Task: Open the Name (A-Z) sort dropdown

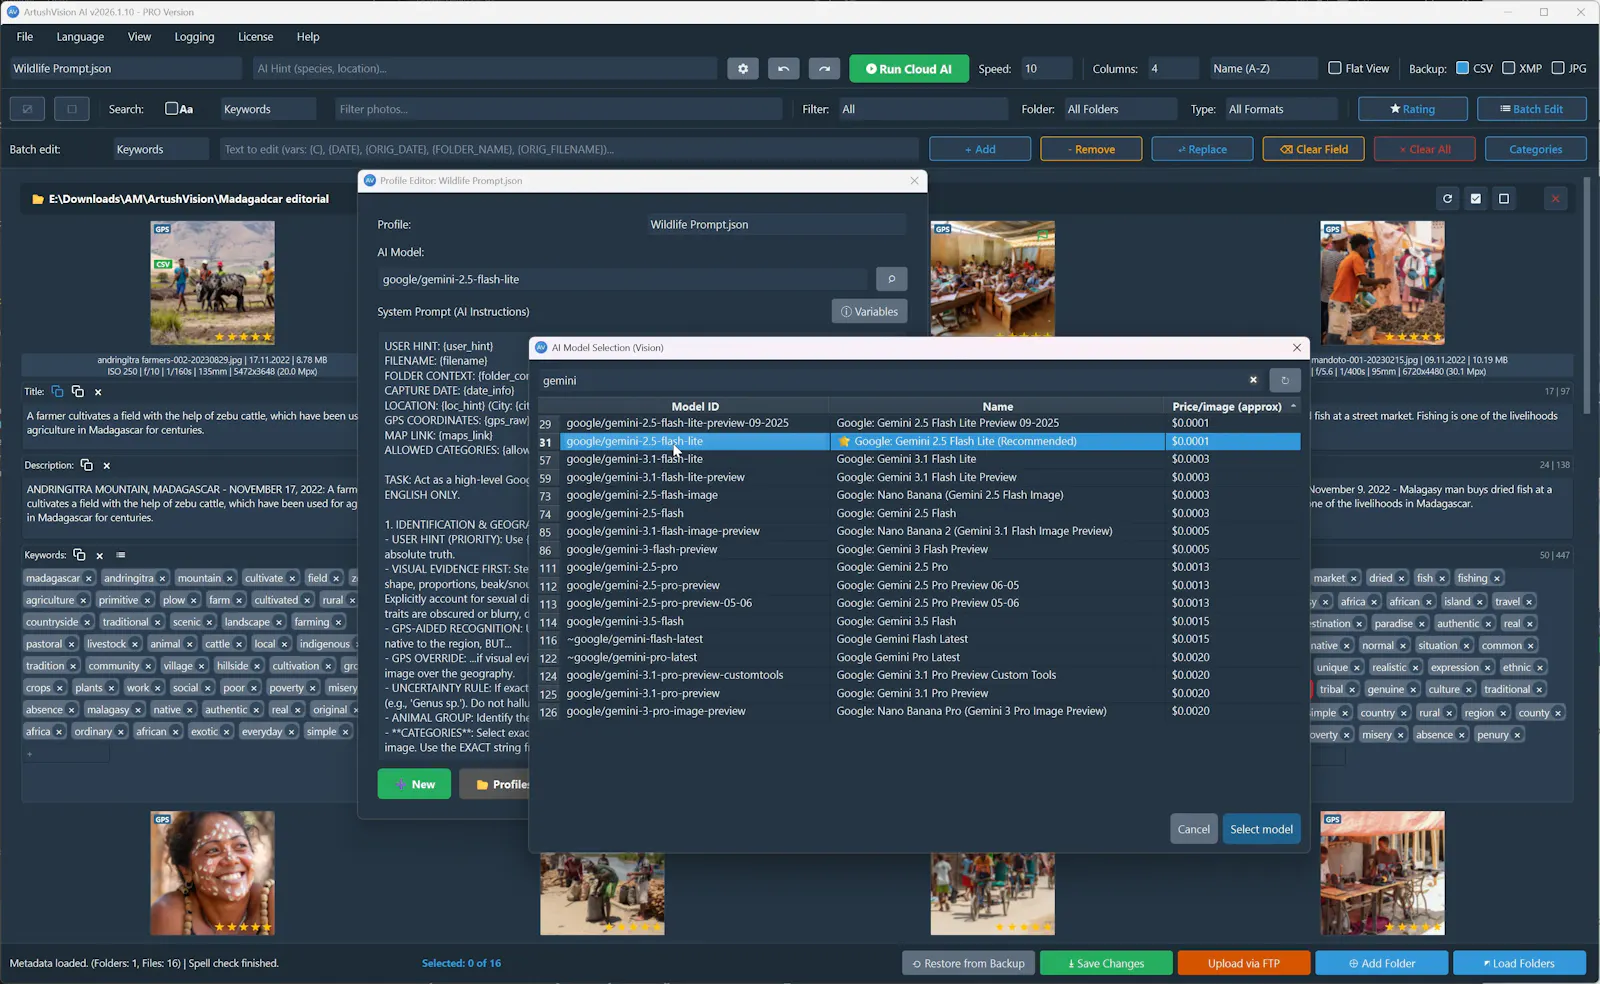Action: 1263,69
